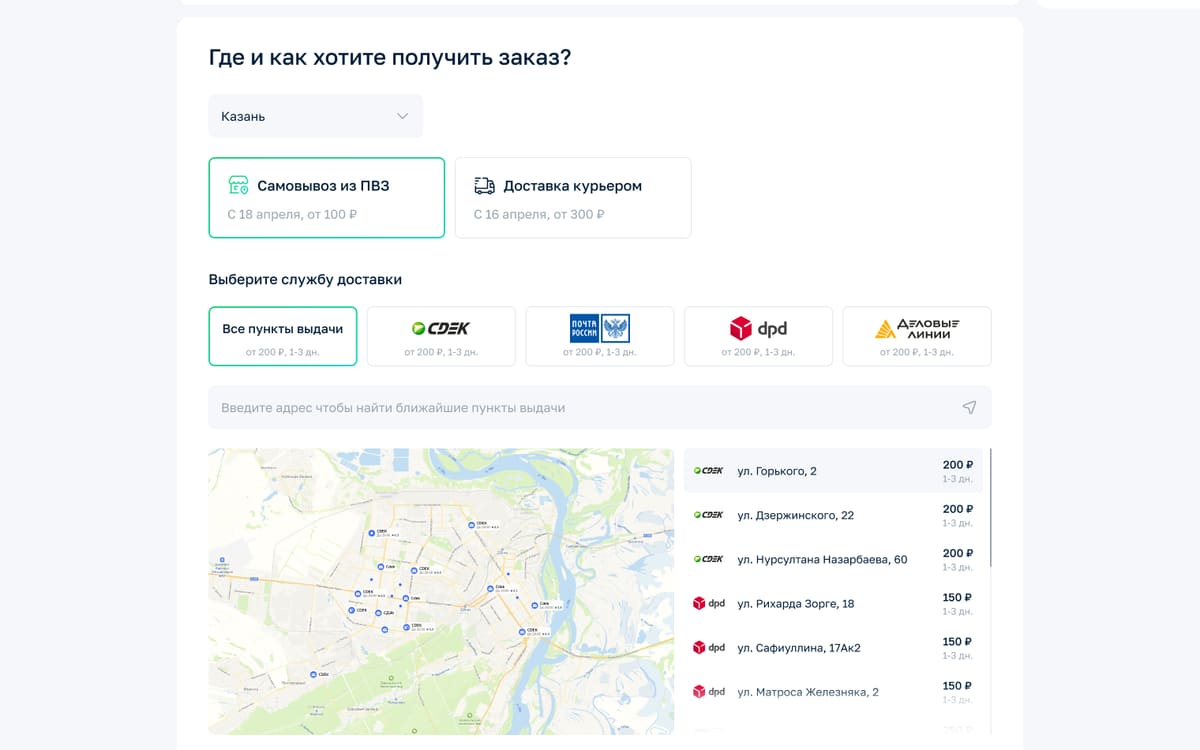Click the geolocation arrow icon in the address field
Viewport: 1200px width, 750px height.
coord(969,408)
